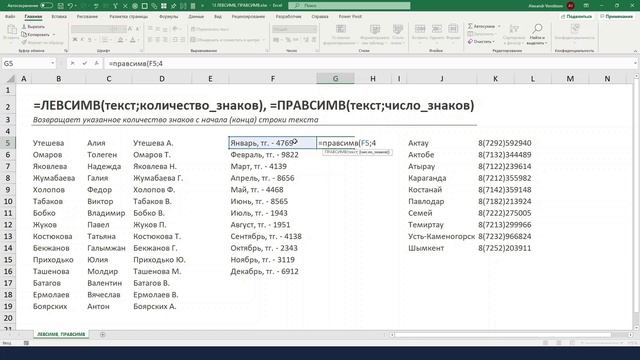Click Enter checkmark in formula bar
This screenshot has width=640, height=360.
coord(84,64)
